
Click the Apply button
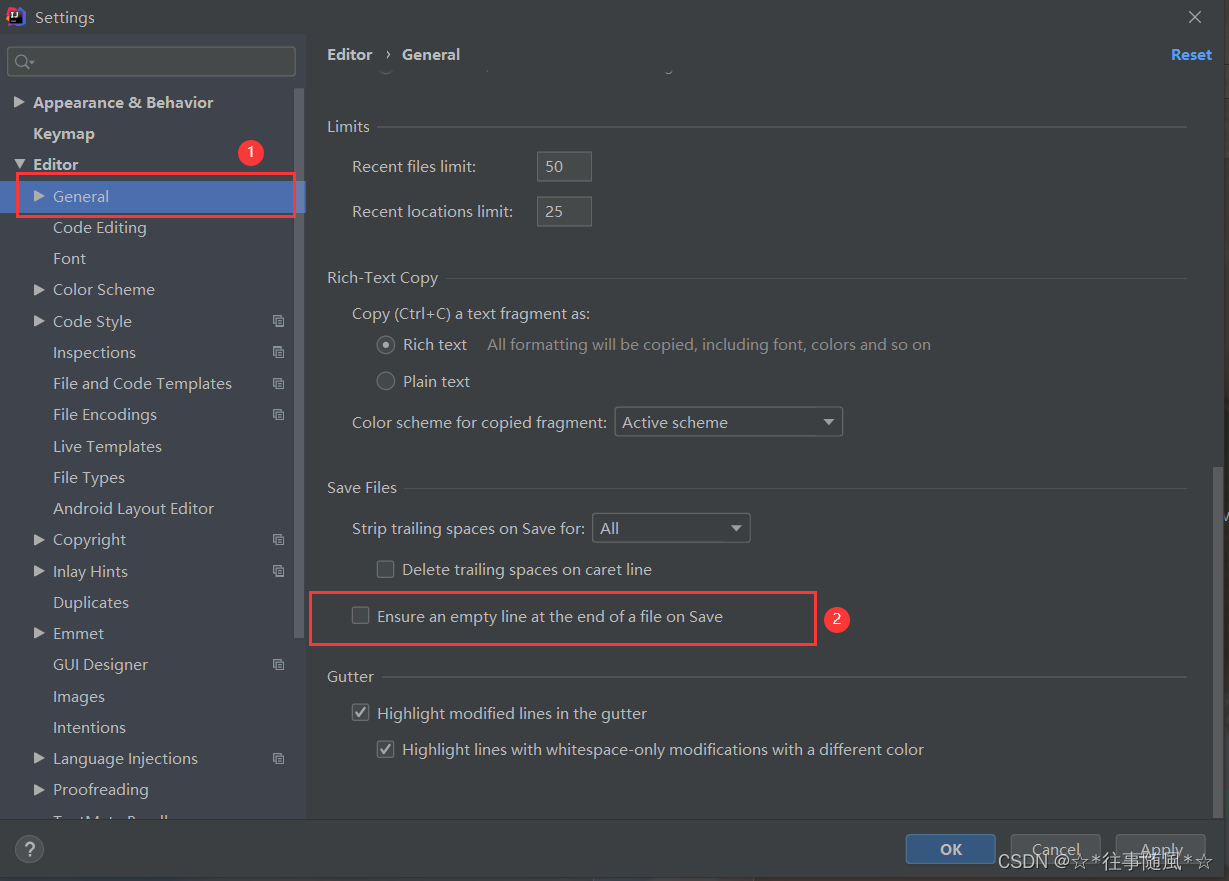[1161, 849]
